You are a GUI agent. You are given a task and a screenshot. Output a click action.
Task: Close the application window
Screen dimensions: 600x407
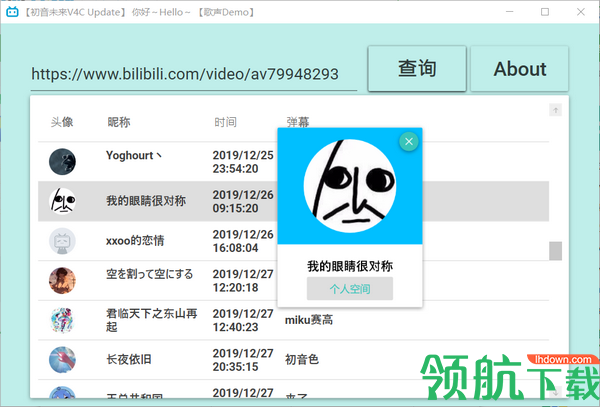click(580, 12)
